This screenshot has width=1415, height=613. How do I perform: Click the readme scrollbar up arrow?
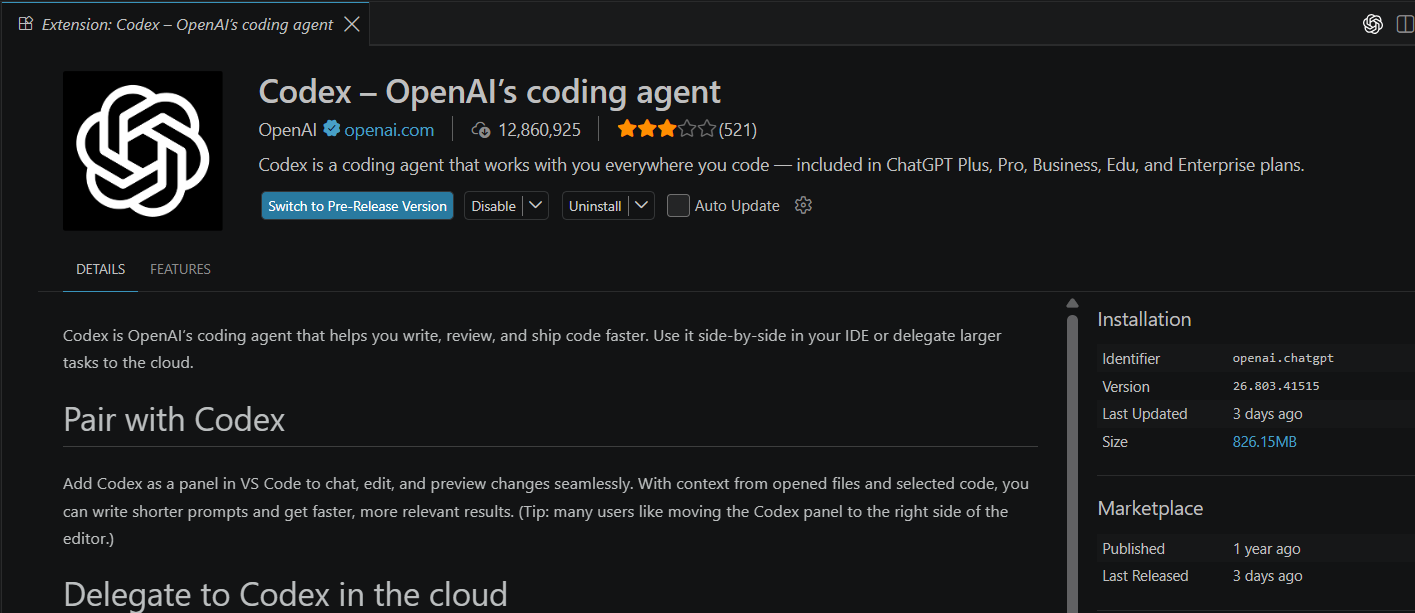[x=1072, y=303]
